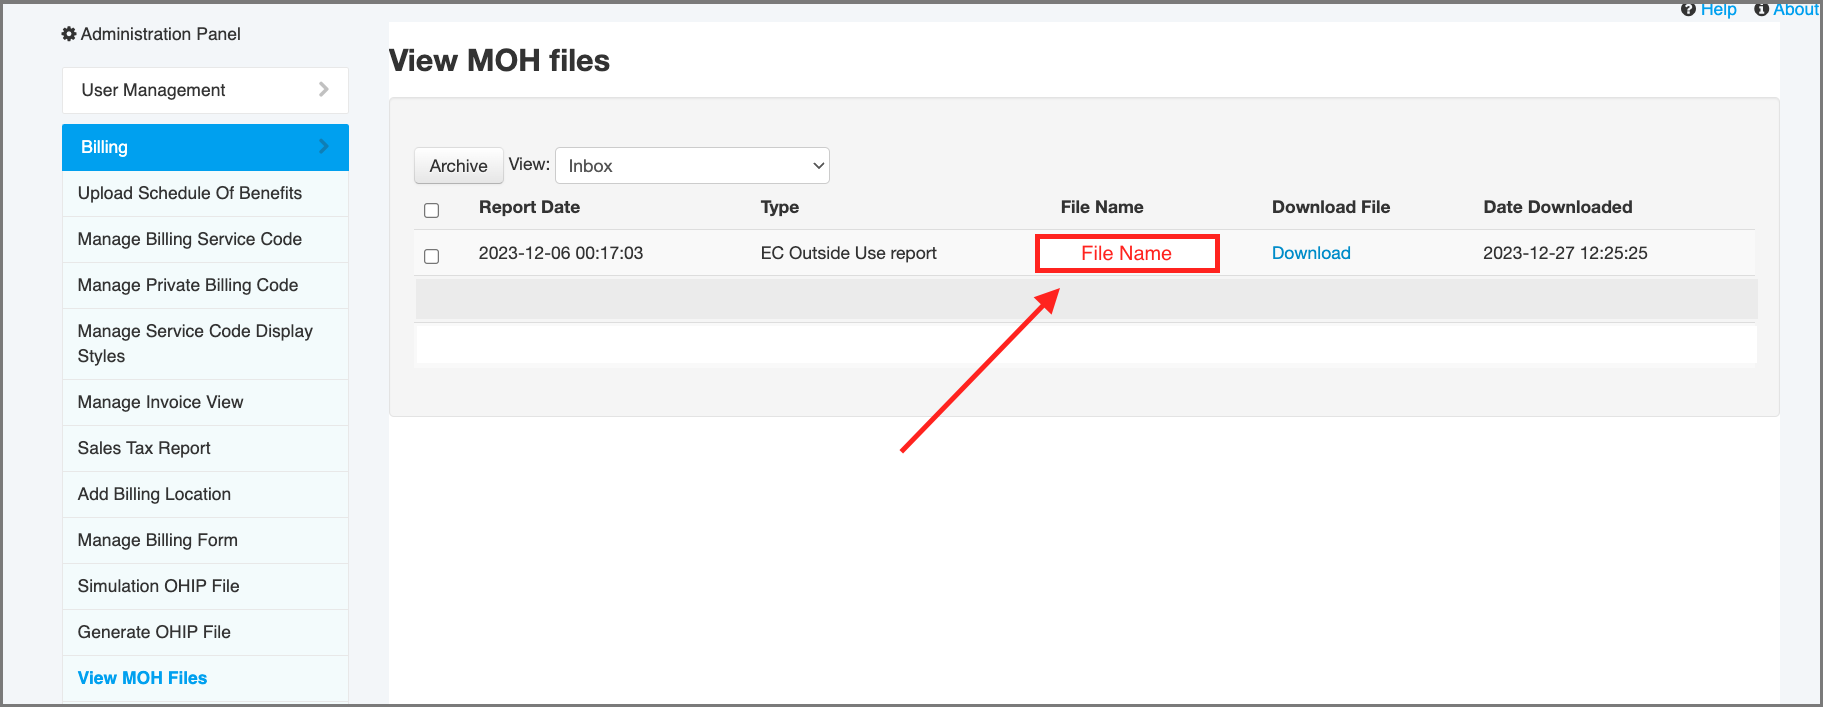Screen dimensions: 1823x707
Task: Click the Type column header
Action: [x=779, y=207]
